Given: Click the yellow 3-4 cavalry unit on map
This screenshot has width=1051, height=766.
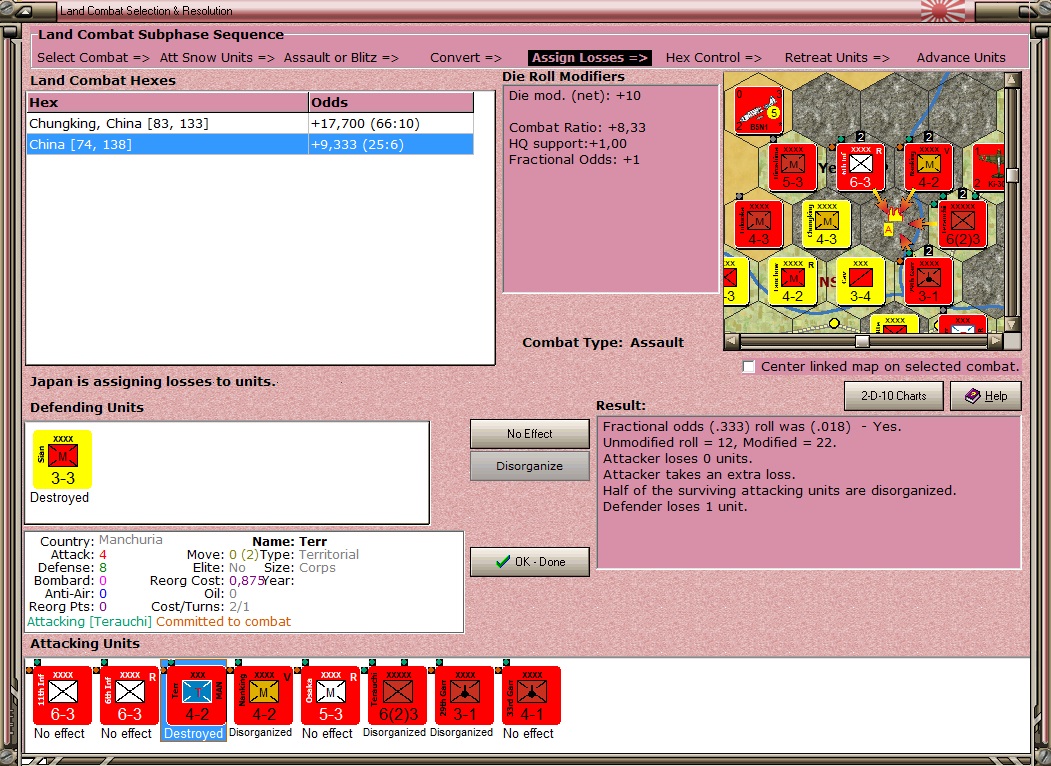Looking at the screenshot, I should pyautogui.click(x=860, y=281).
